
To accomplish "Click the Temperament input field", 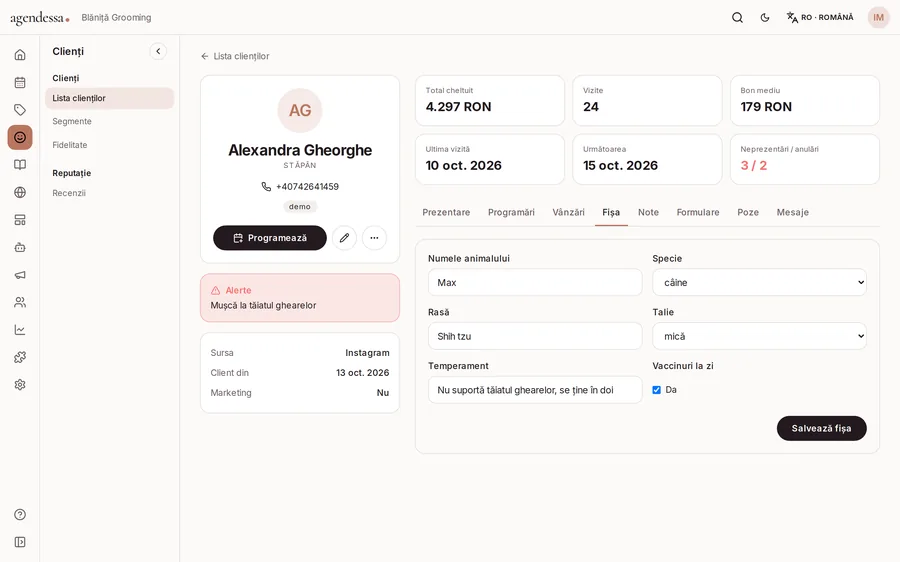I will coord(535,390).
